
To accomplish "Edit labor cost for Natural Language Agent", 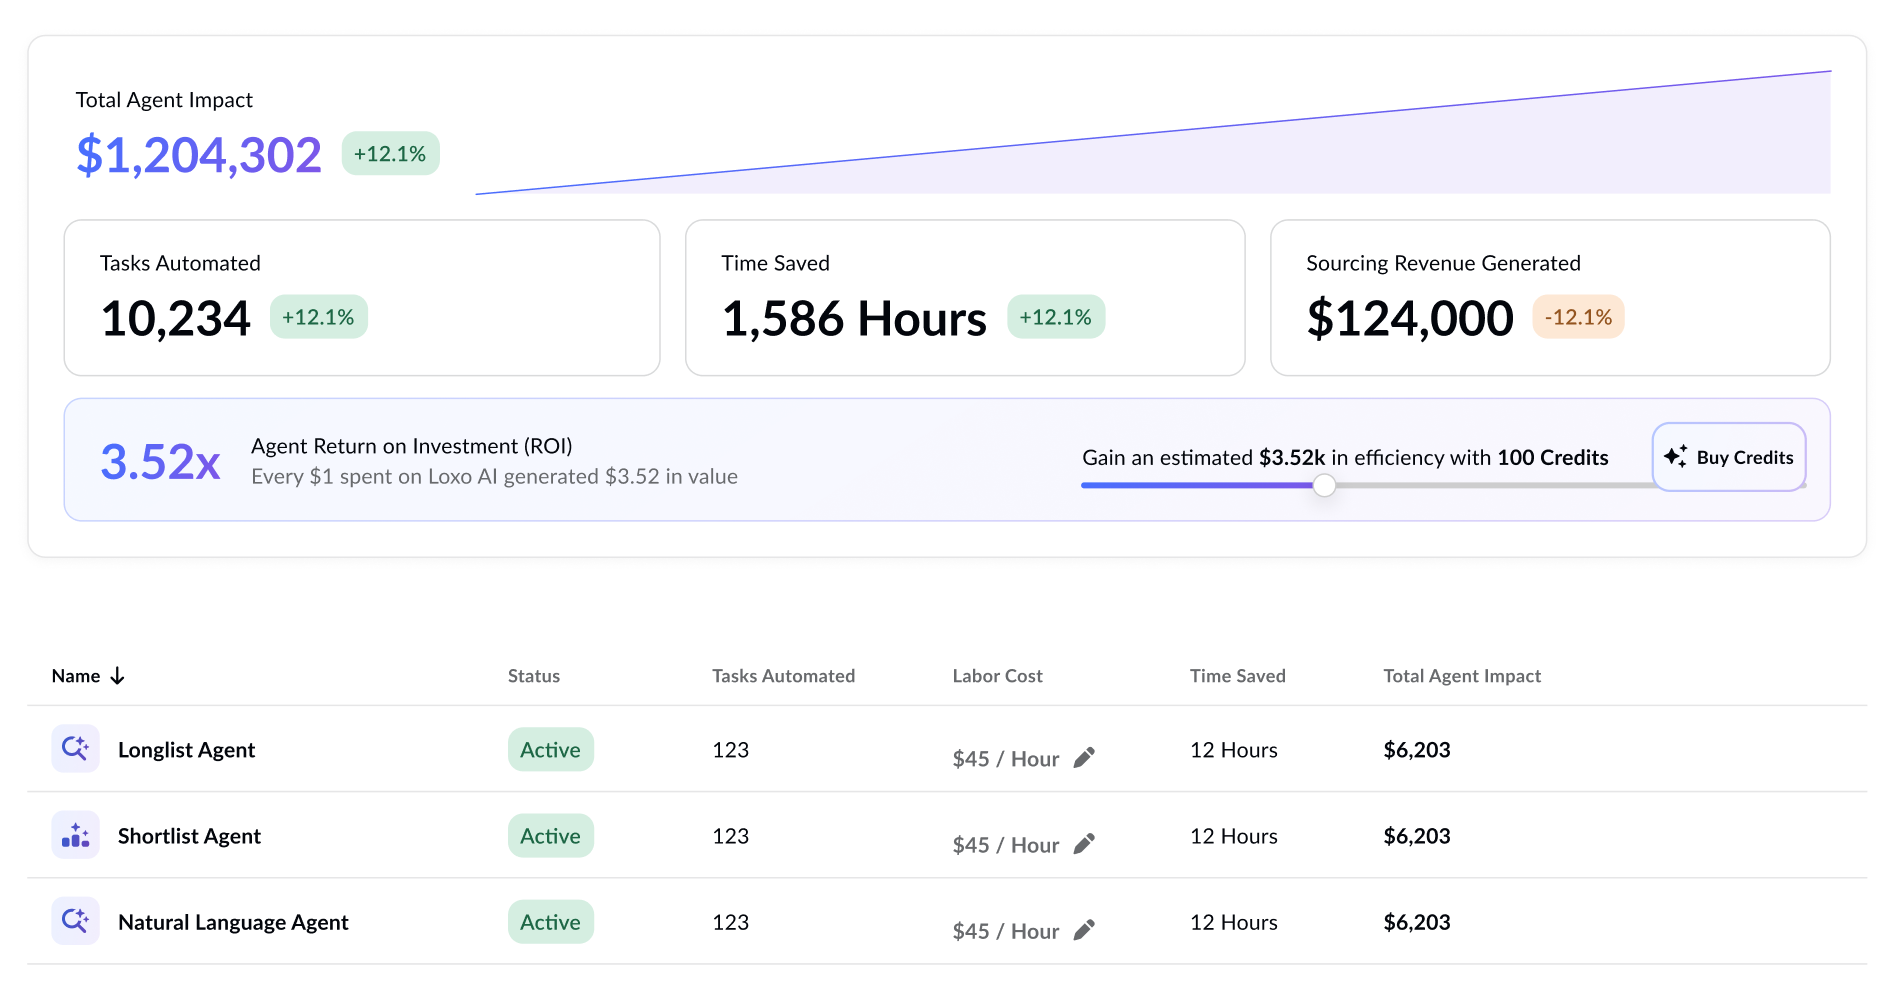I will (1084, 930).
